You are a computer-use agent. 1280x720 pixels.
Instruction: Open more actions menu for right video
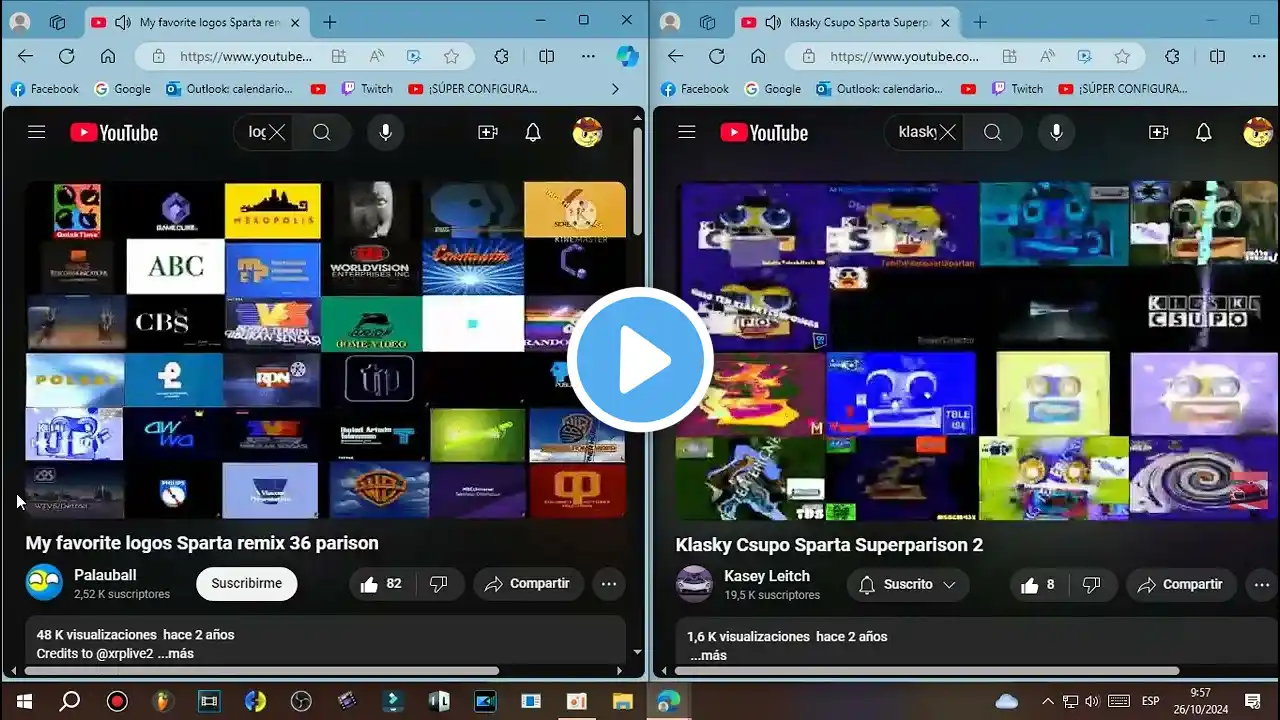pyautogui.click(x=1260, y=585)
